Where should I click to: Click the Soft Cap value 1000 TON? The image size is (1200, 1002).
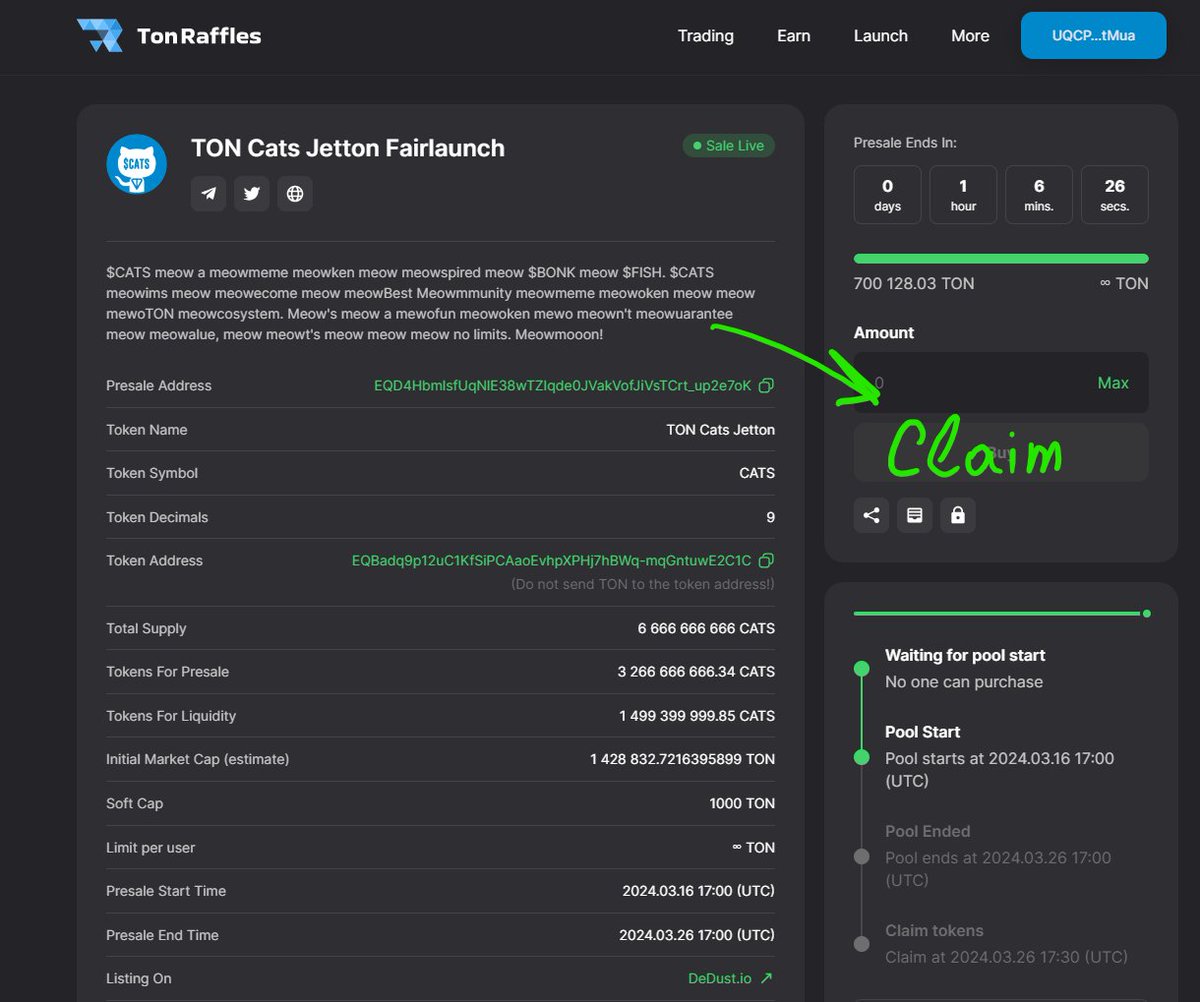click(x=742, y=804)
